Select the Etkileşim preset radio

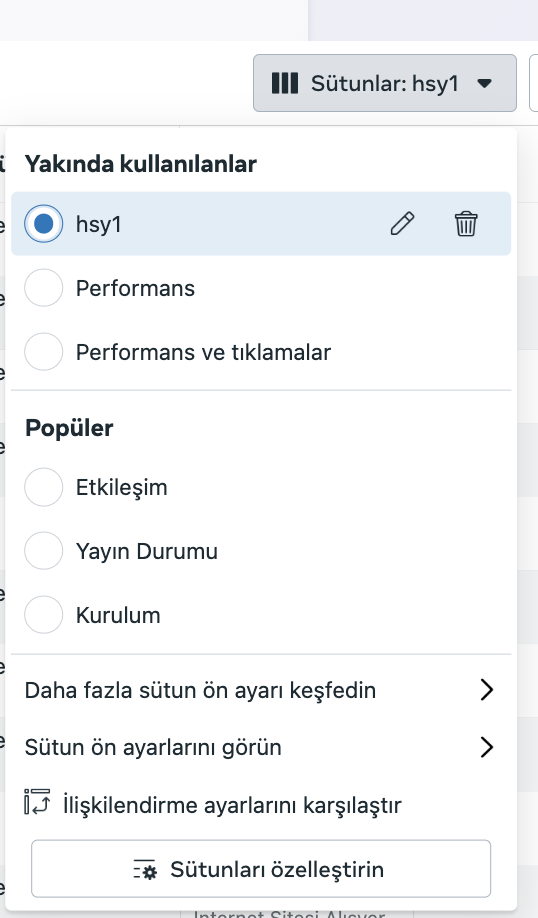43,487
